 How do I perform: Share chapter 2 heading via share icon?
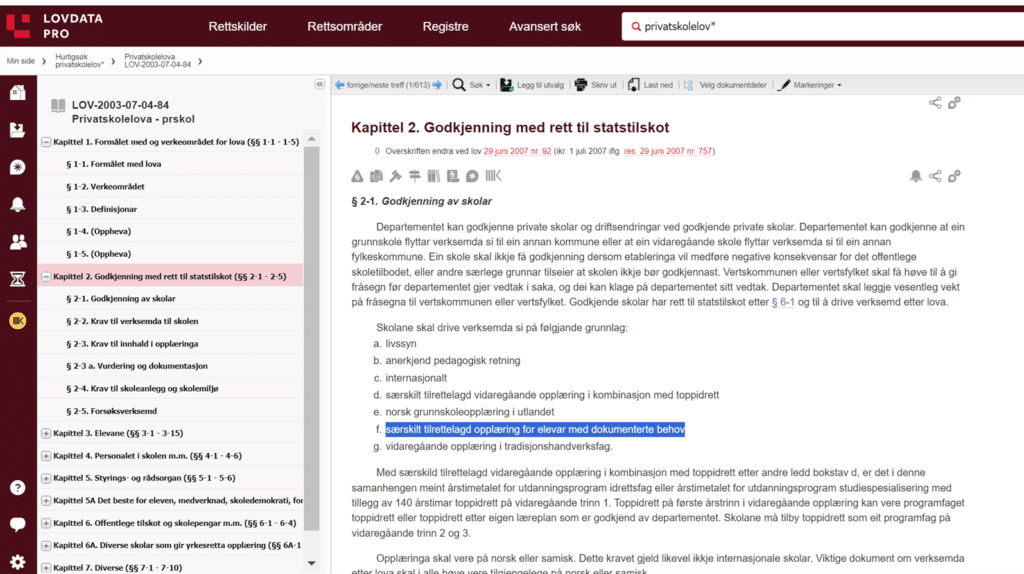coord(935,103)
